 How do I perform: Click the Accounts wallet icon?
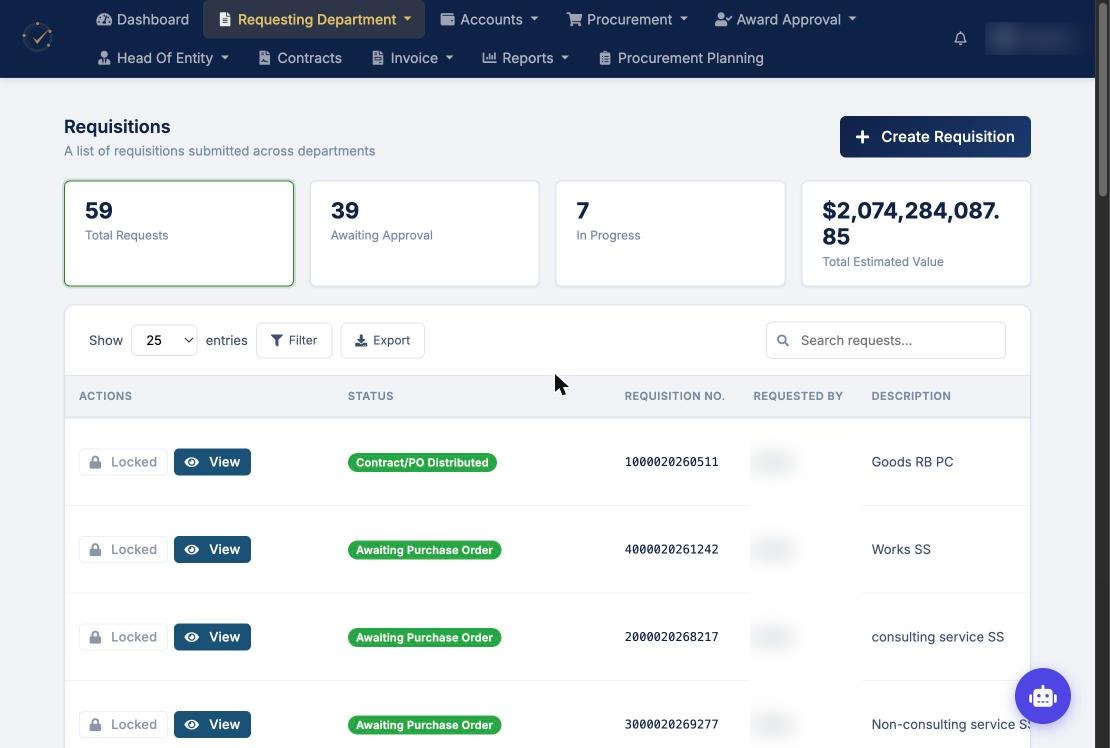pyautogui.click(x=447, y=19)
